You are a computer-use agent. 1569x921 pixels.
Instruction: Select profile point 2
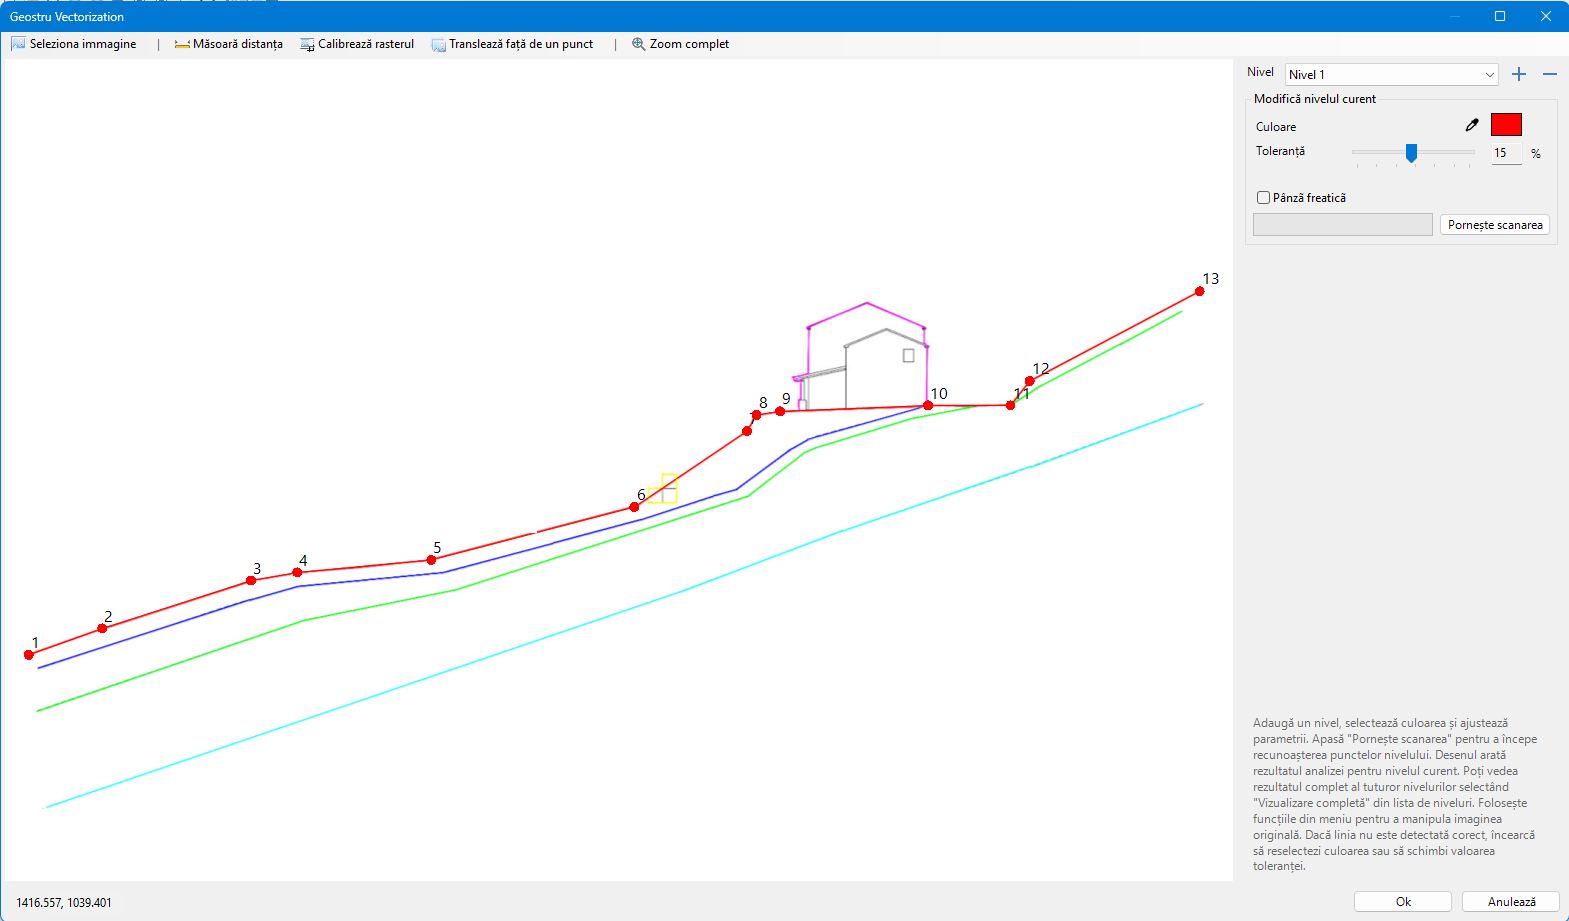point(102,628)
